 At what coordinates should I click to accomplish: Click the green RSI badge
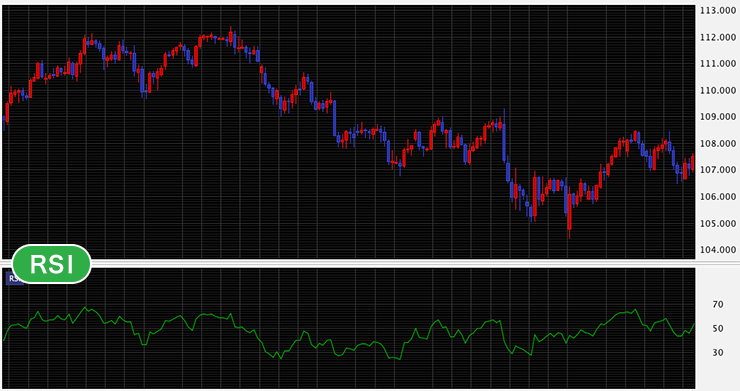click(x=51, y=264)
